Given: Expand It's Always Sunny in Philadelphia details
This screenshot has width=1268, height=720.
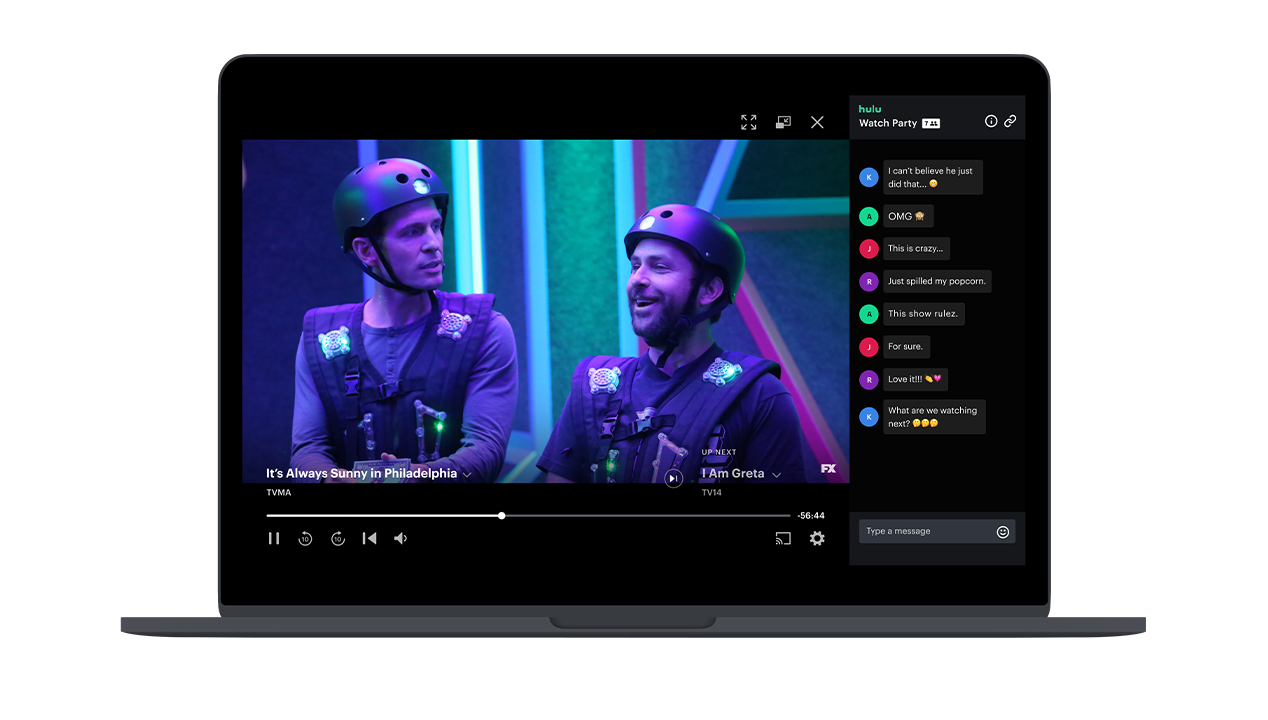Looking at the screenshot, I should (x=467, y=475).
